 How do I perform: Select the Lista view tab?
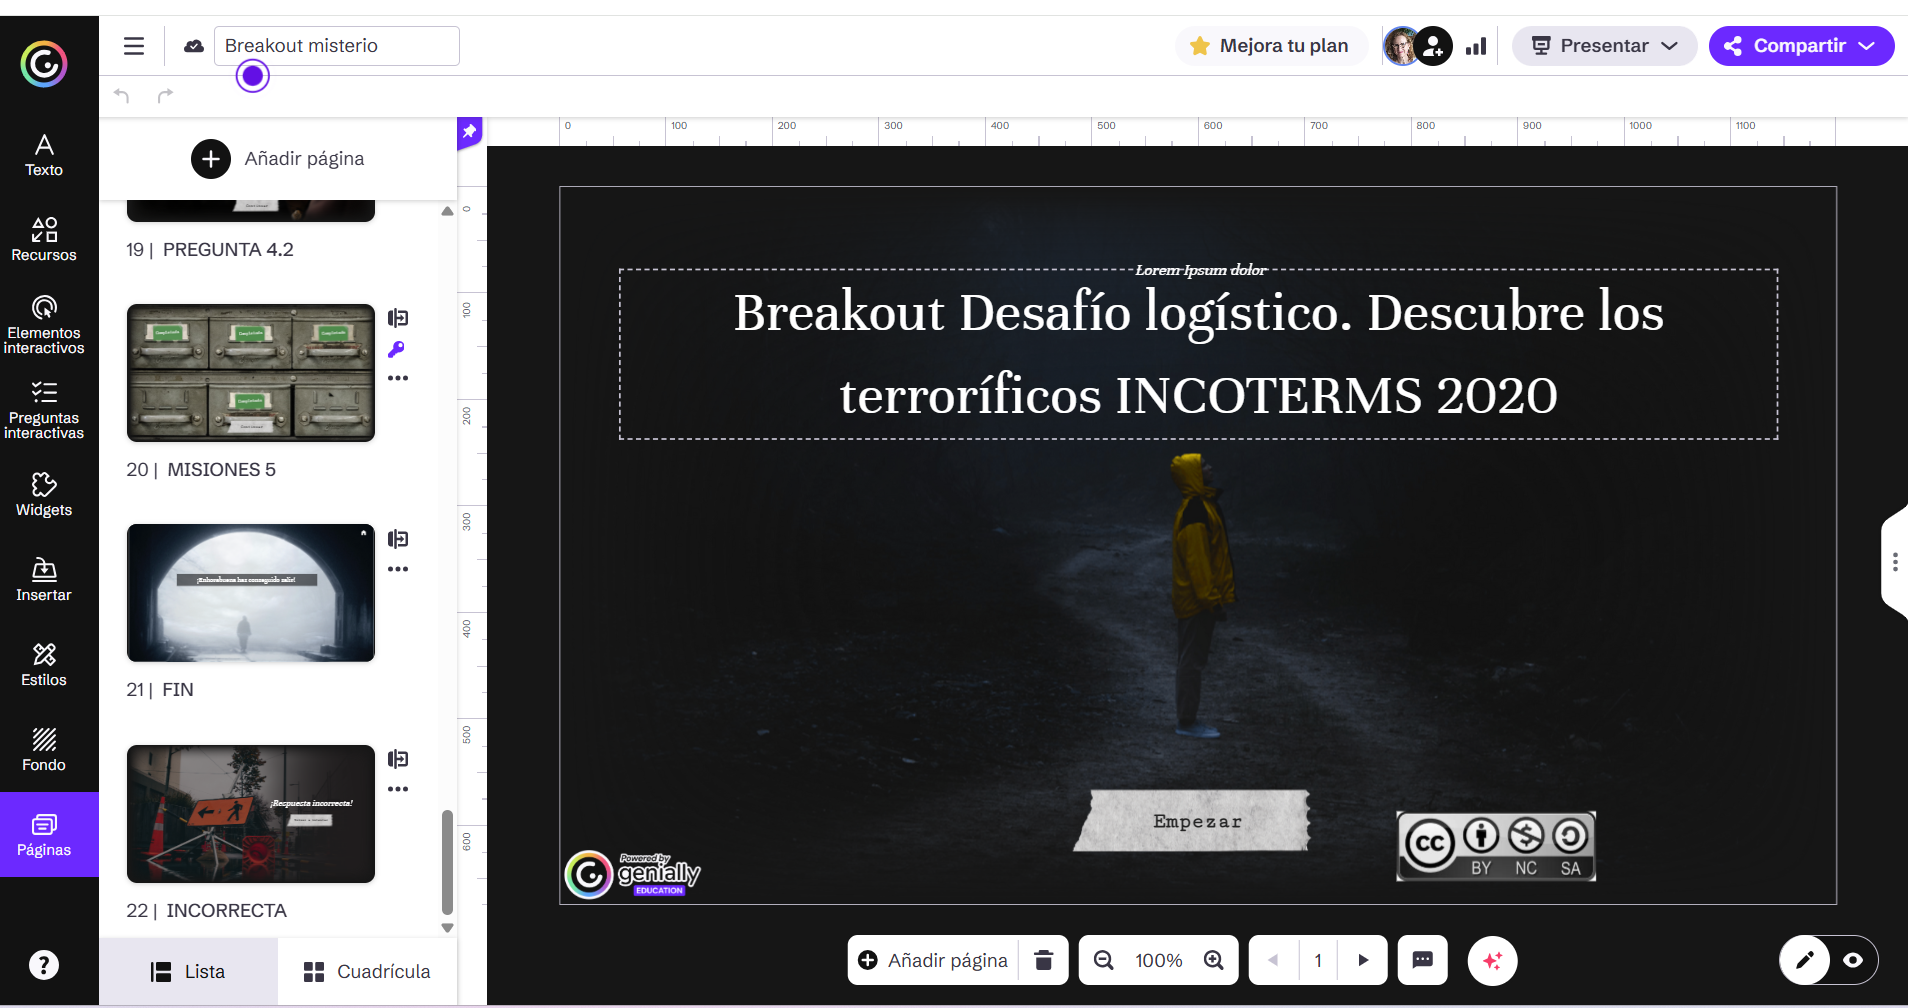pos(188,971)
